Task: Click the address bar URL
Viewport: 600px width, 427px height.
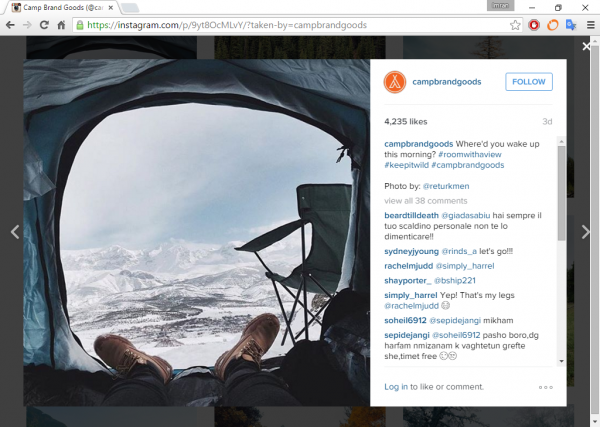Action: click(x=227, y=25)
